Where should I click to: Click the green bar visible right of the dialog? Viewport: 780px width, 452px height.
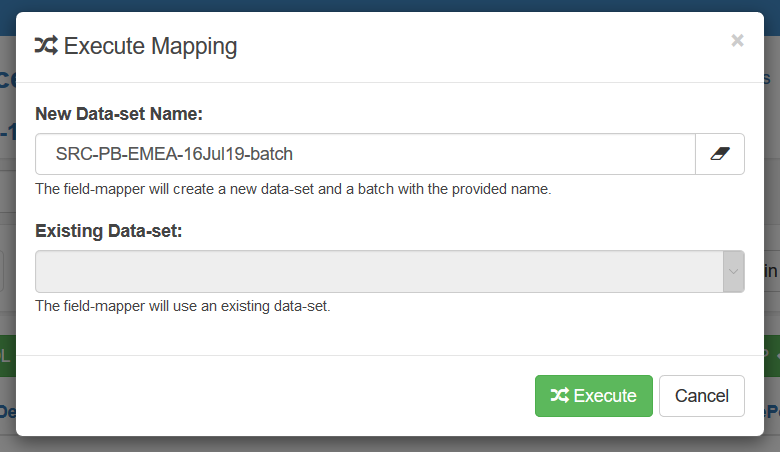771,355
